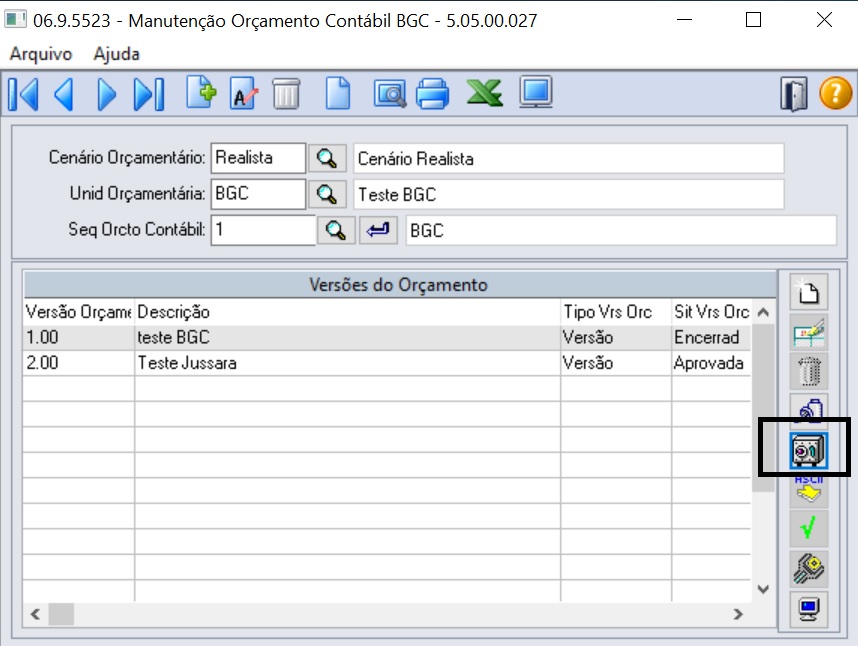Viewport: 858px width, 646px height.
Task: Click the vertical scrollbar down arrow
Action: coord(763,590)
